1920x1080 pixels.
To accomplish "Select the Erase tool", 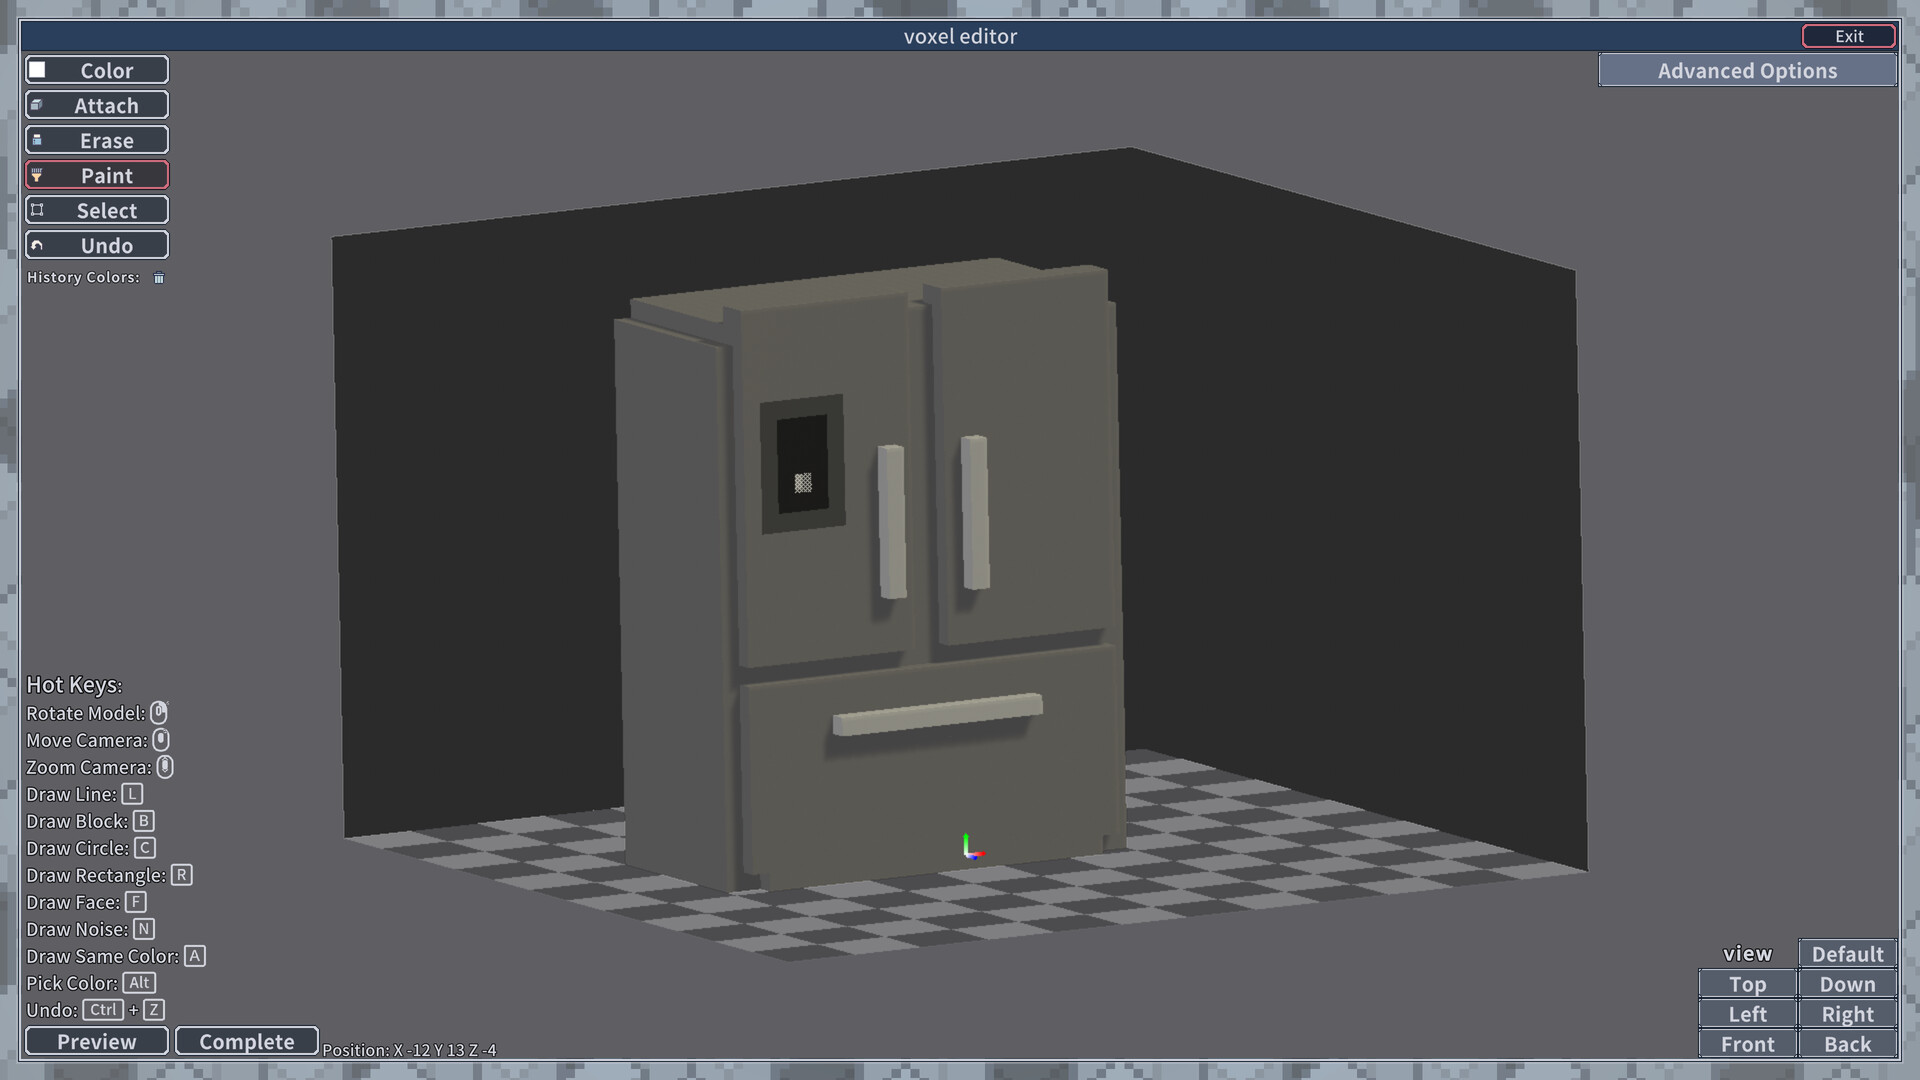I will (x=97, y=140).
